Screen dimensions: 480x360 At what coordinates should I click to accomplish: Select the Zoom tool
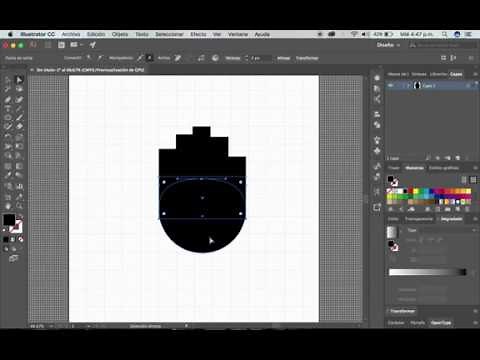point(19,206)
